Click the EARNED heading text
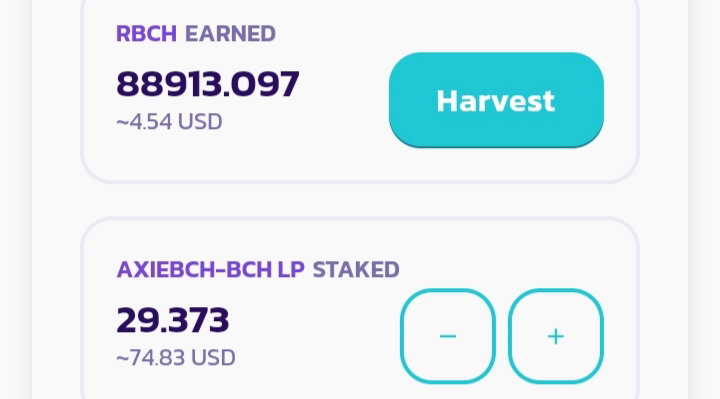The width and height of the screenshot is (720, 399). [x=231, y=34]
